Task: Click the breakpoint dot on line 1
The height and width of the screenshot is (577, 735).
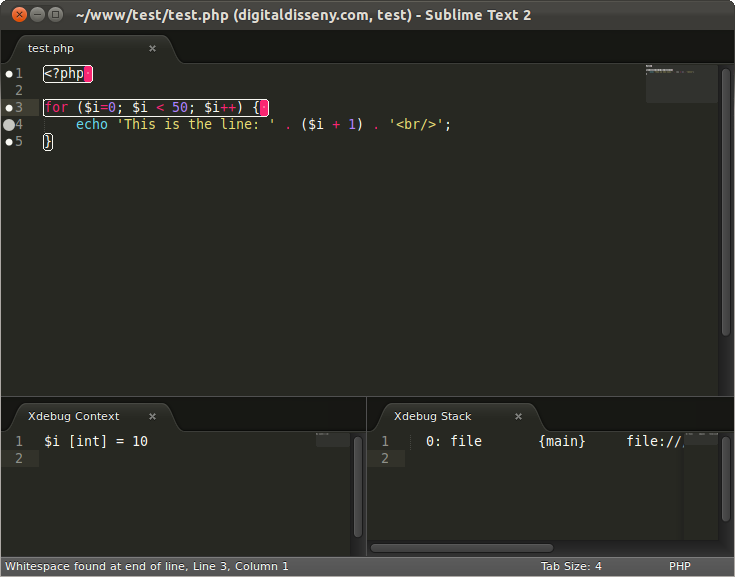Action: pos(9,74)
